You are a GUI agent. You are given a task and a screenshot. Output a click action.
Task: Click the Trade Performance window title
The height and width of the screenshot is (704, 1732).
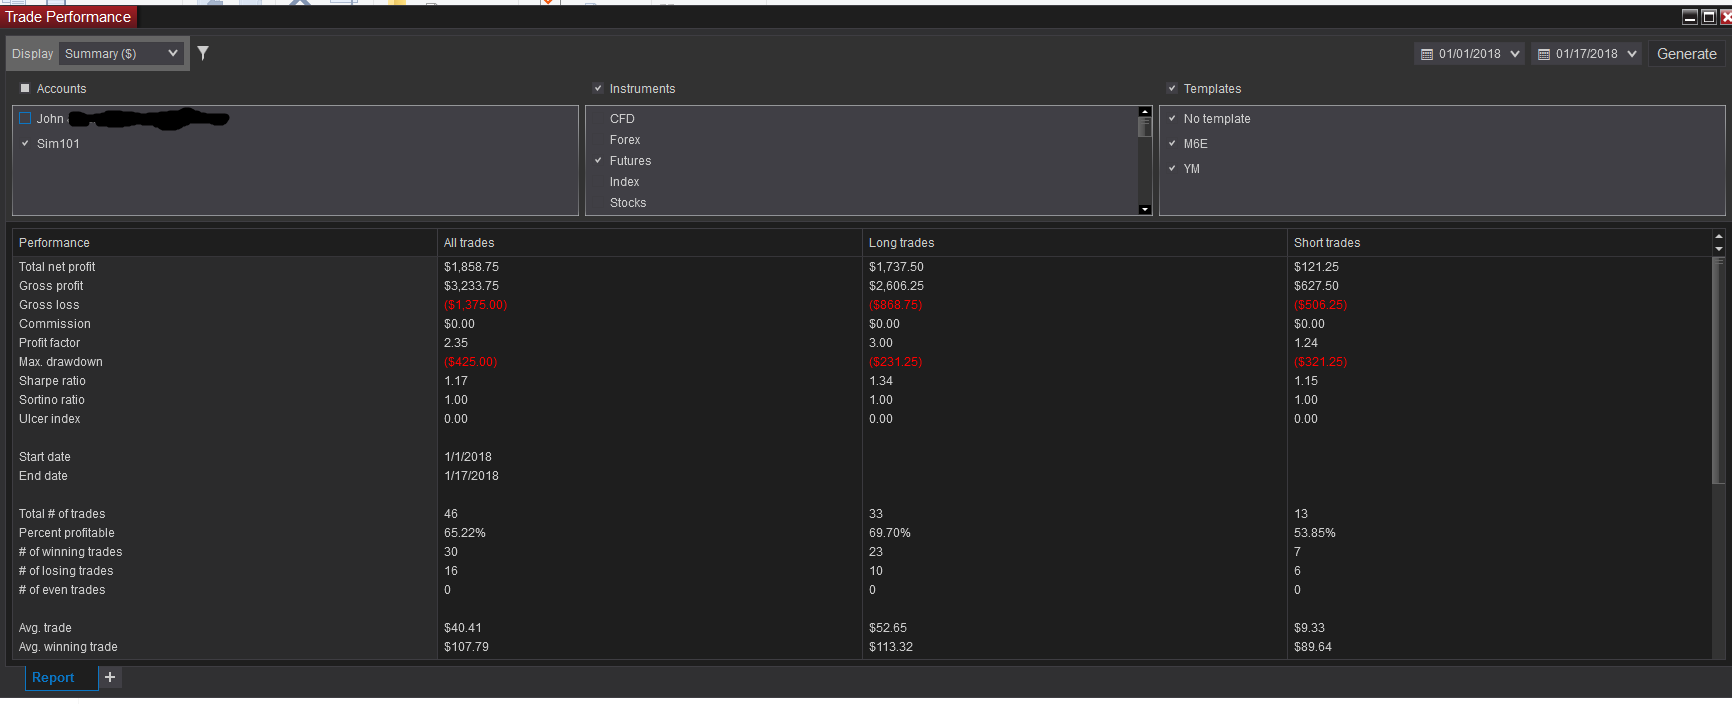pos(68,17)
